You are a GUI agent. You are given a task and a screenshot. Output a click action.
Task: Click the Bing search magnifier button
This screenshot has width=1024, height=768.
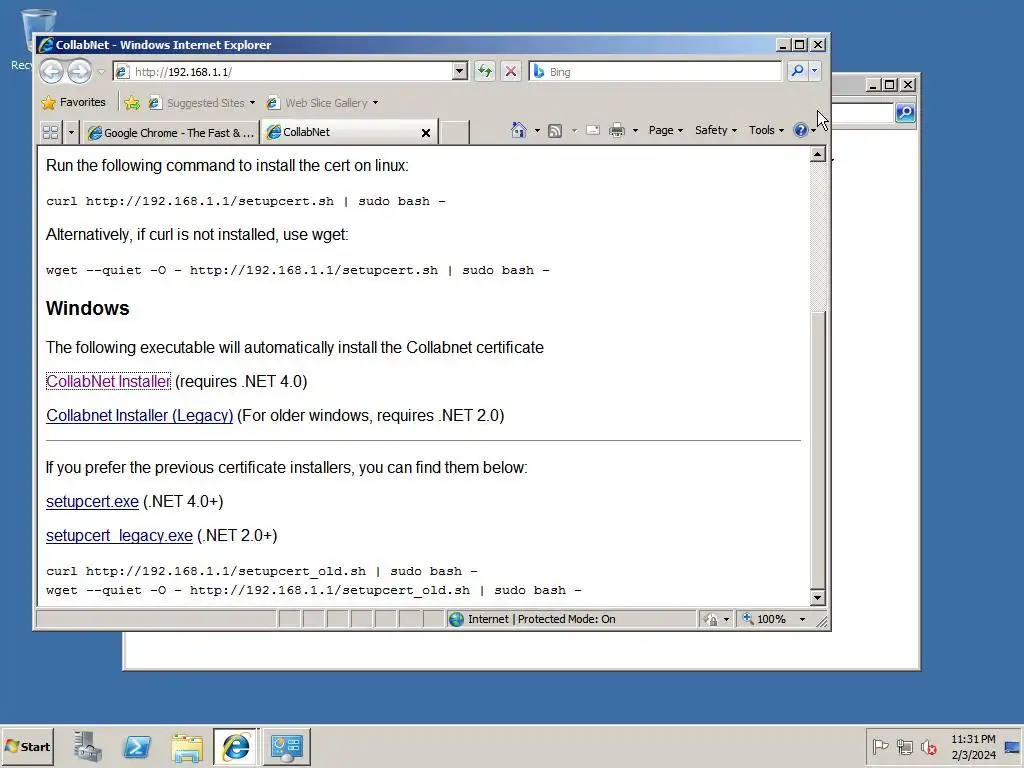(797, 71)
